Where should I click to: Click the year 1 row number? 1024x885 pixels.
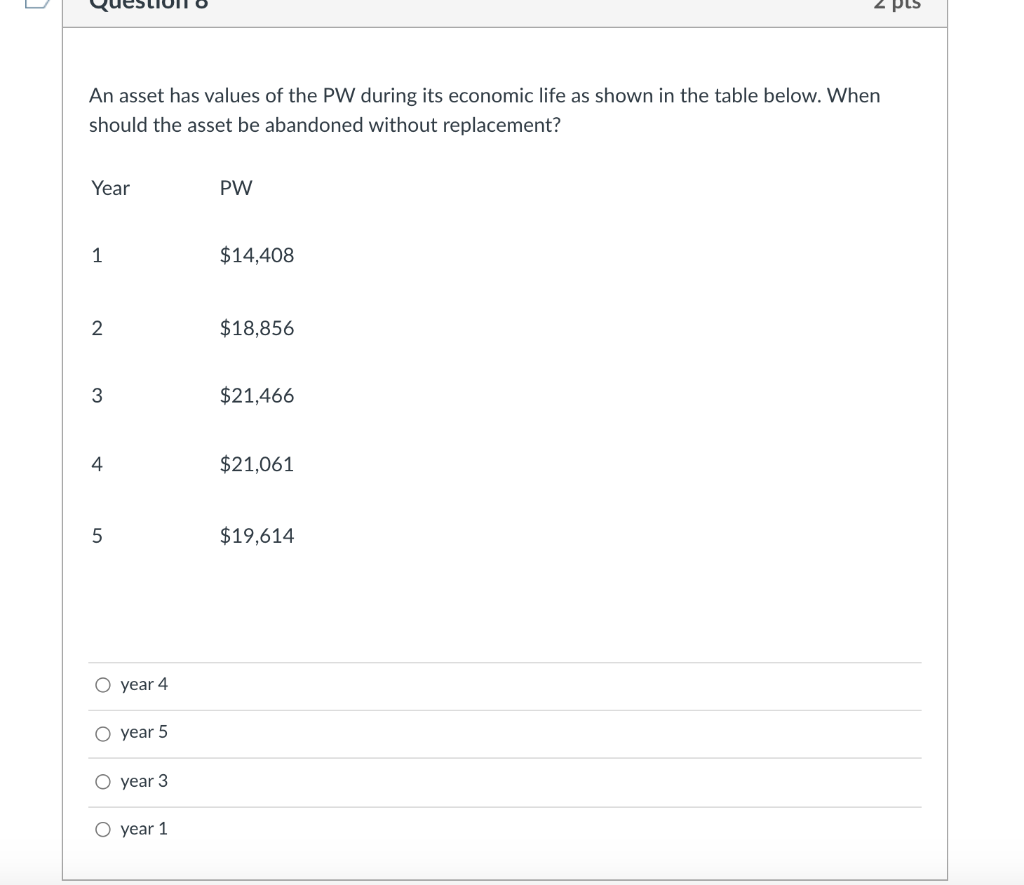[x=96, y=255]
